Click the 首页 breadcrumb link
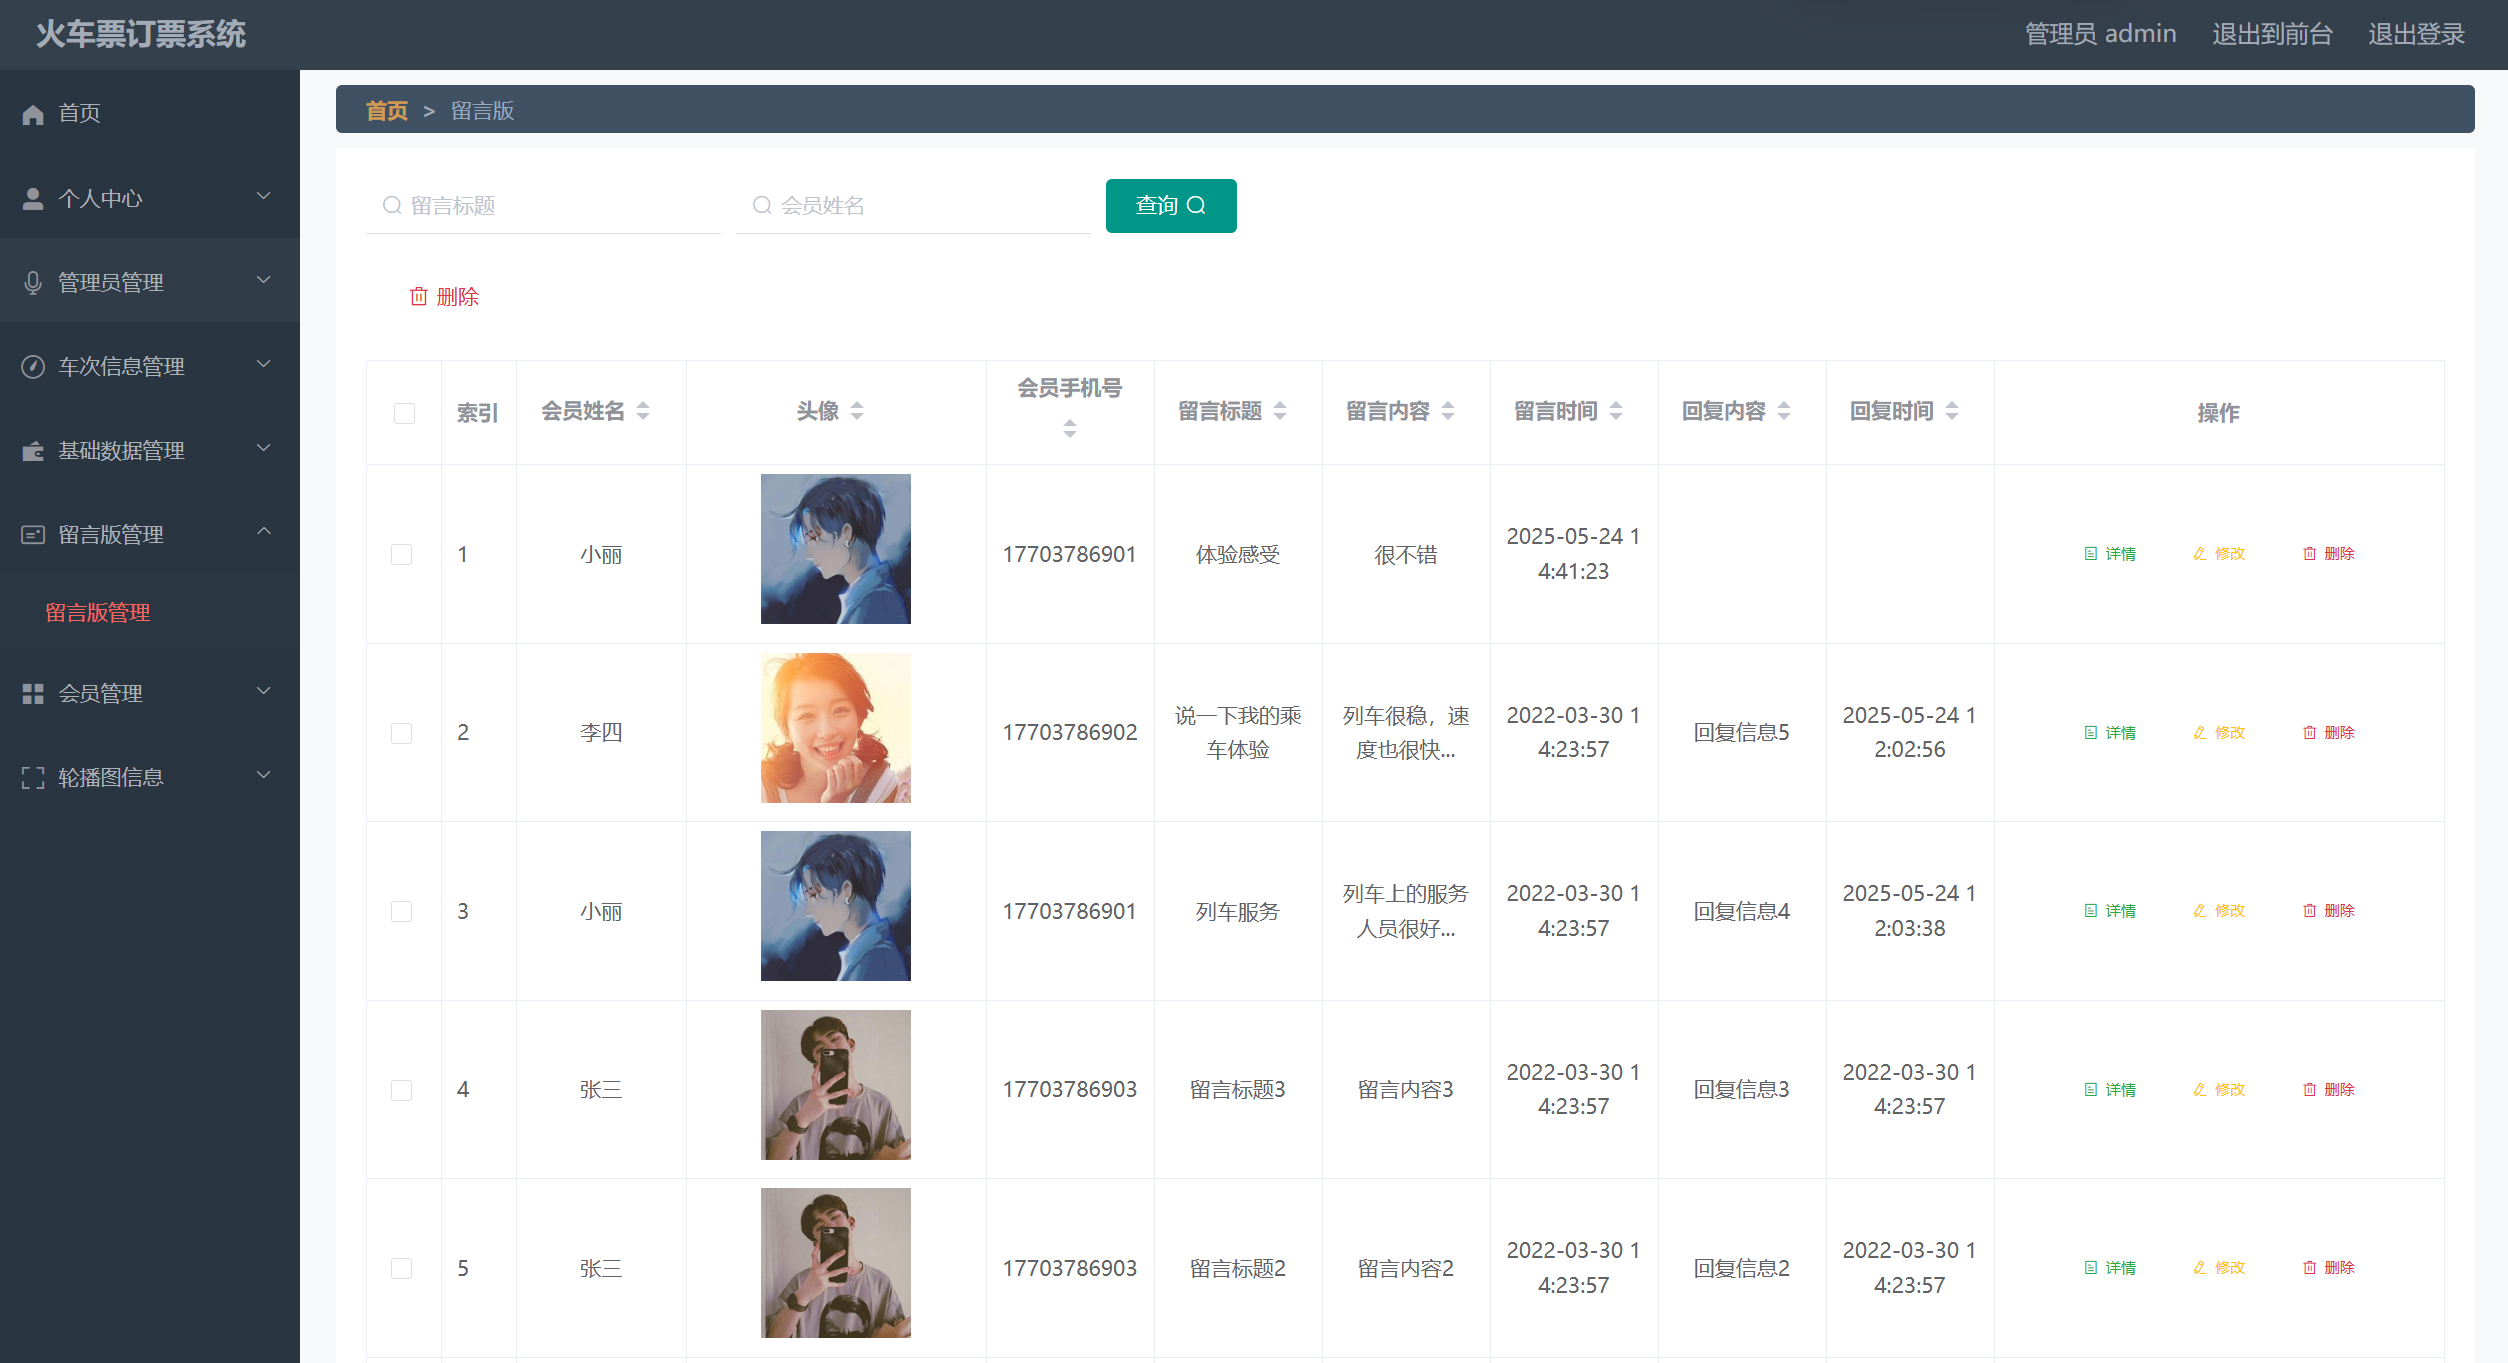The image size is (2508, 1363). click(387, 110)
